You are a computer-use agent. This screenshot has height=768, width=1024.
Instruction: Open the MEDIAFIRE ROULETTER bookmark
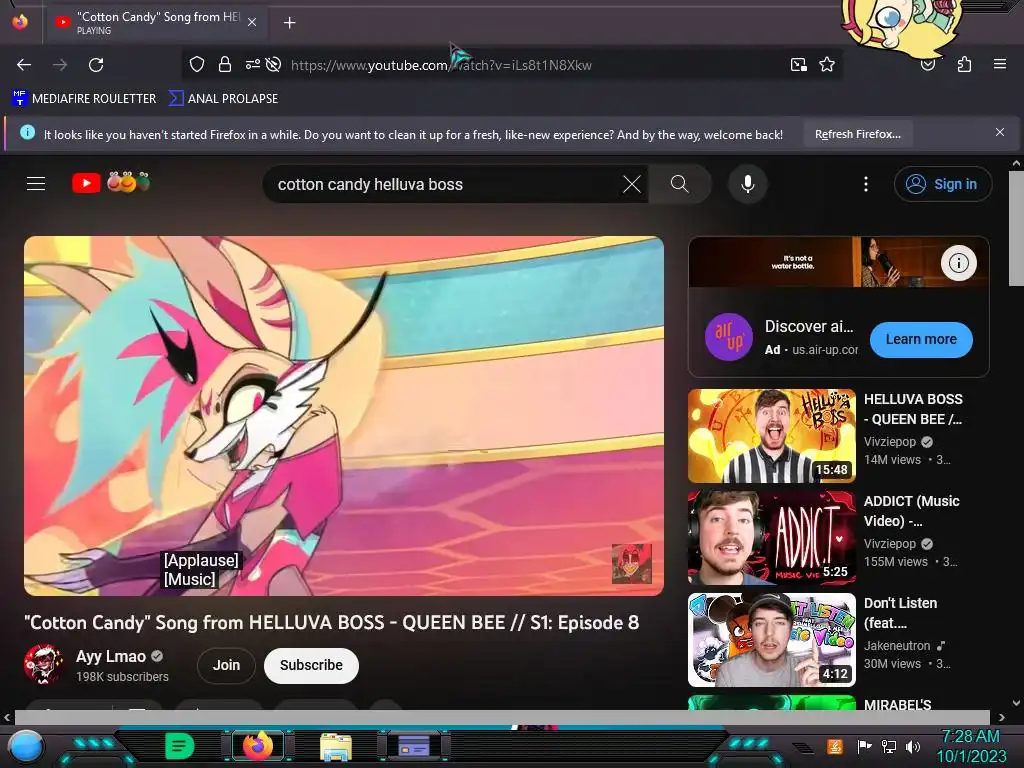point(84,99)
